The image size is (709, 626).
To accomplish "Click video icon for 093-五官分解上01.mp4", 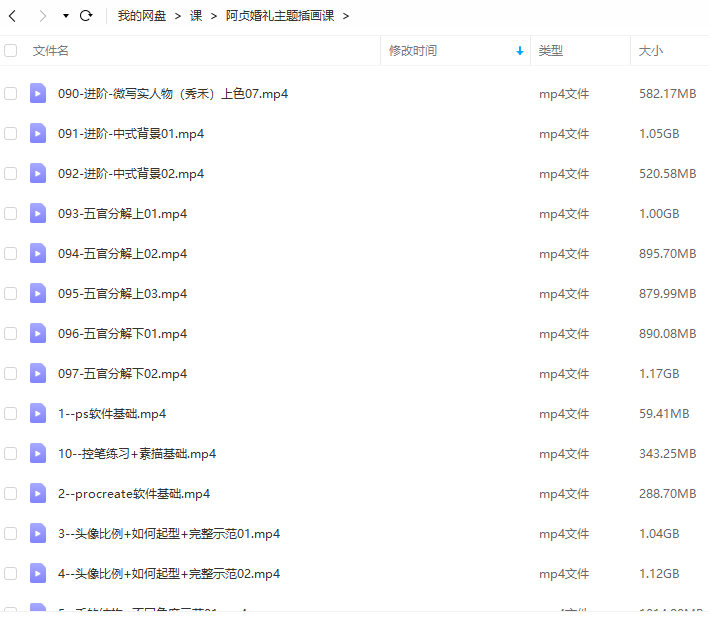I will [x=38, y=213].
